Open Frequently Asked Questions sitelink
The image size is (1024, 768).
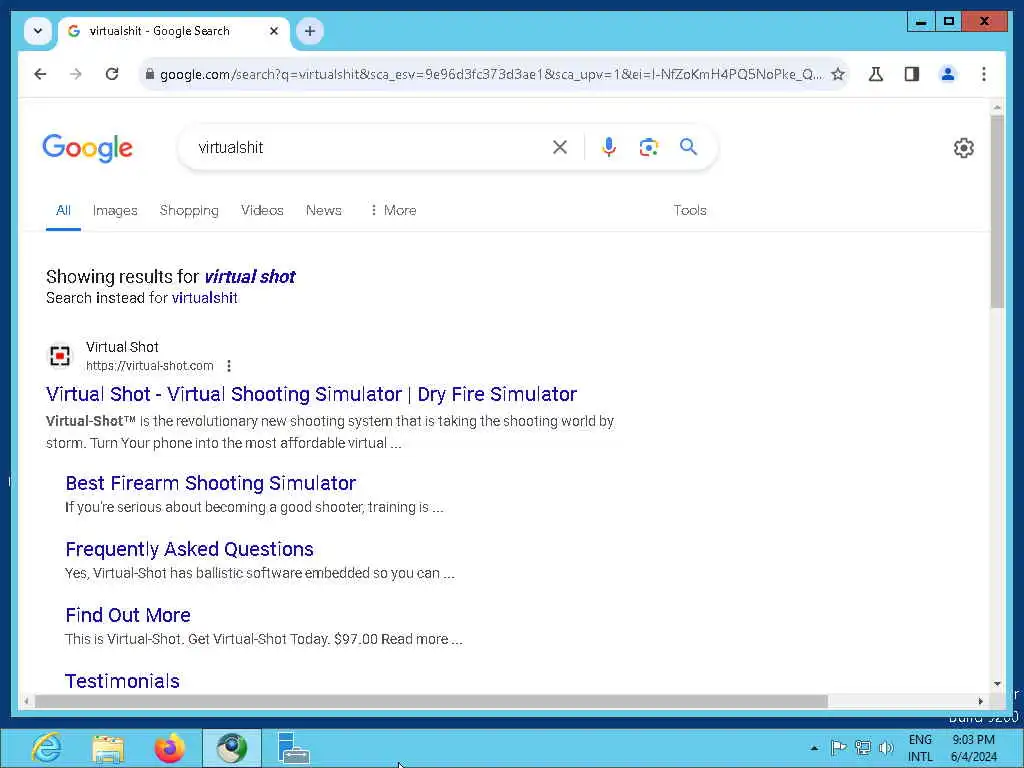(189, 549)
